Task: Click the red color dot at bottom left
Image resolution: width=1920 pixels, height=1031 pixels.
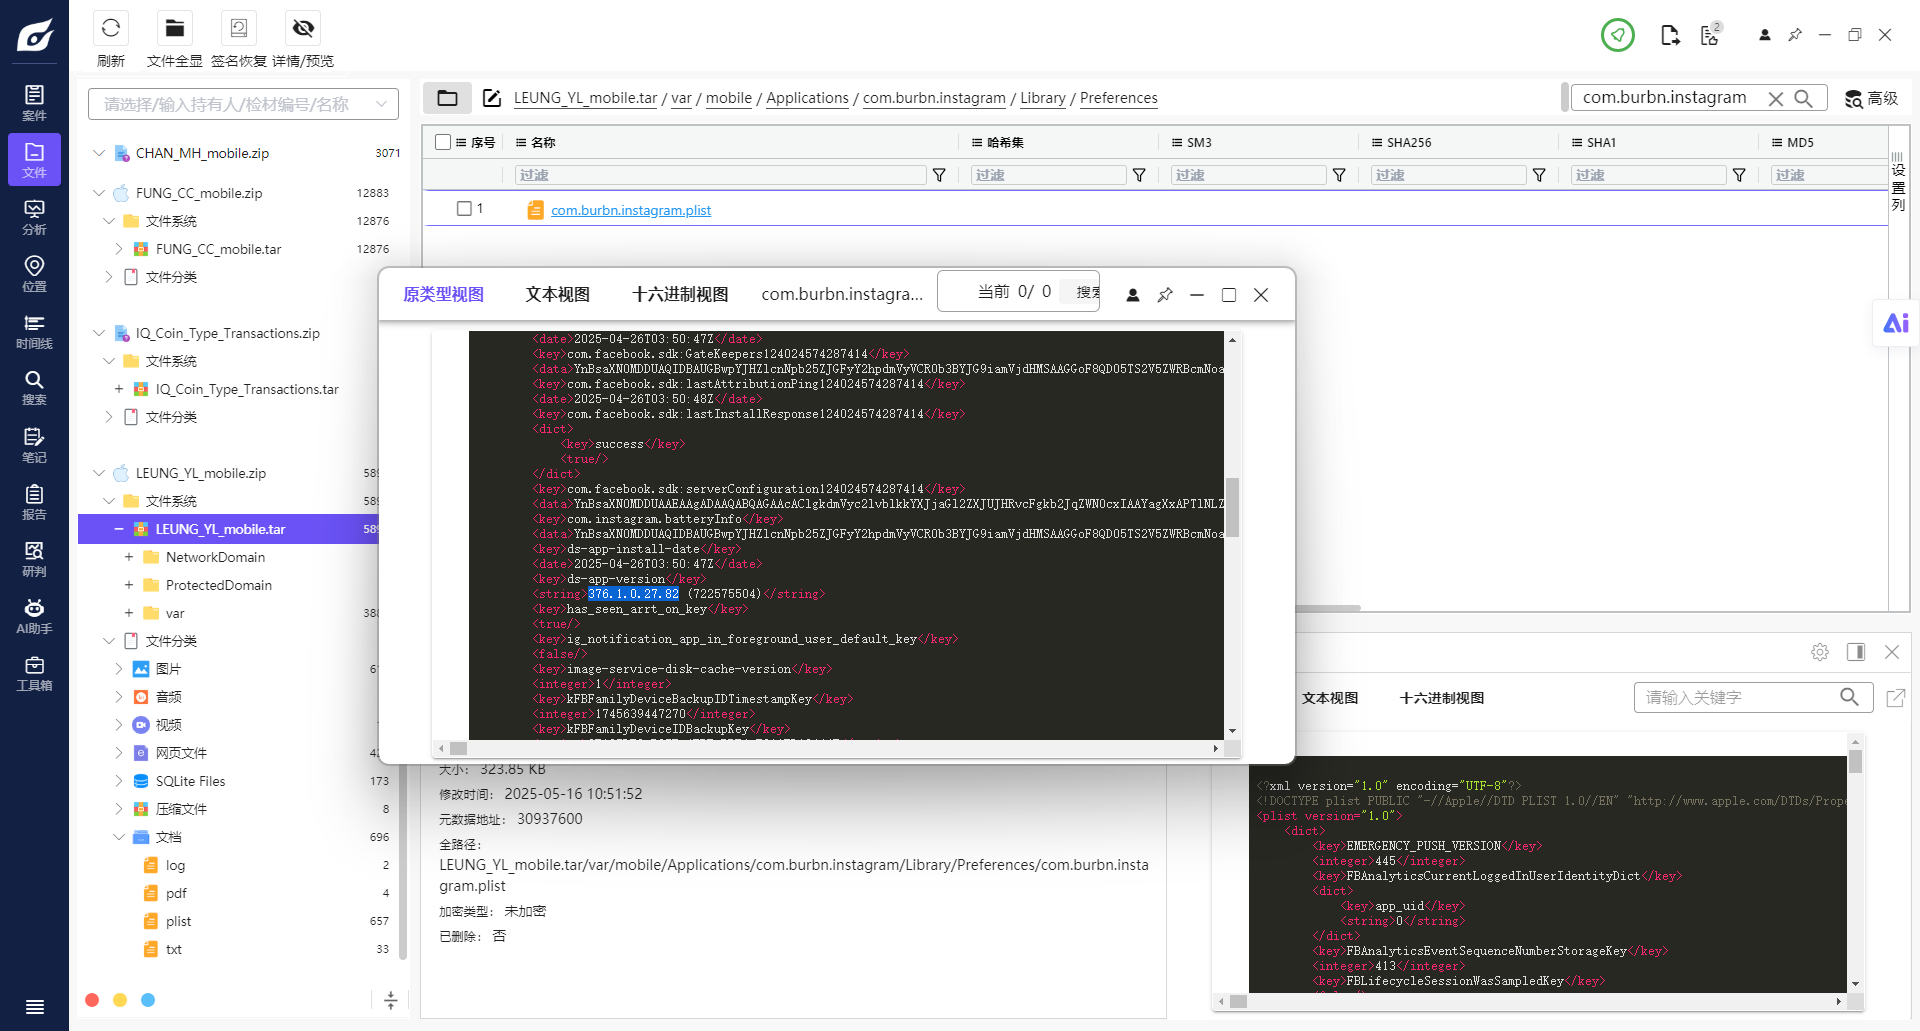Action: tap(92, 1000)
